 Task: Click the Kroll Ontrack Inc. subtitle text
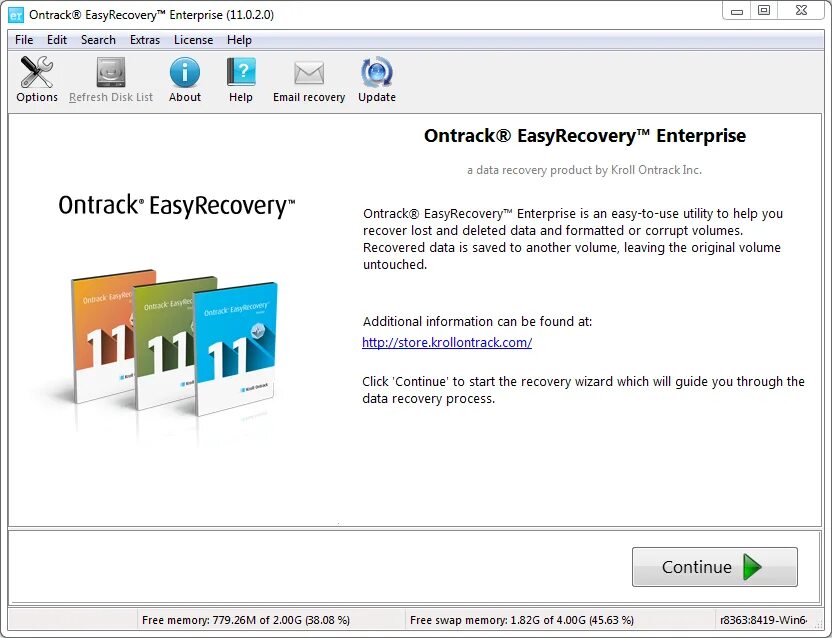(x=584, y=170)
